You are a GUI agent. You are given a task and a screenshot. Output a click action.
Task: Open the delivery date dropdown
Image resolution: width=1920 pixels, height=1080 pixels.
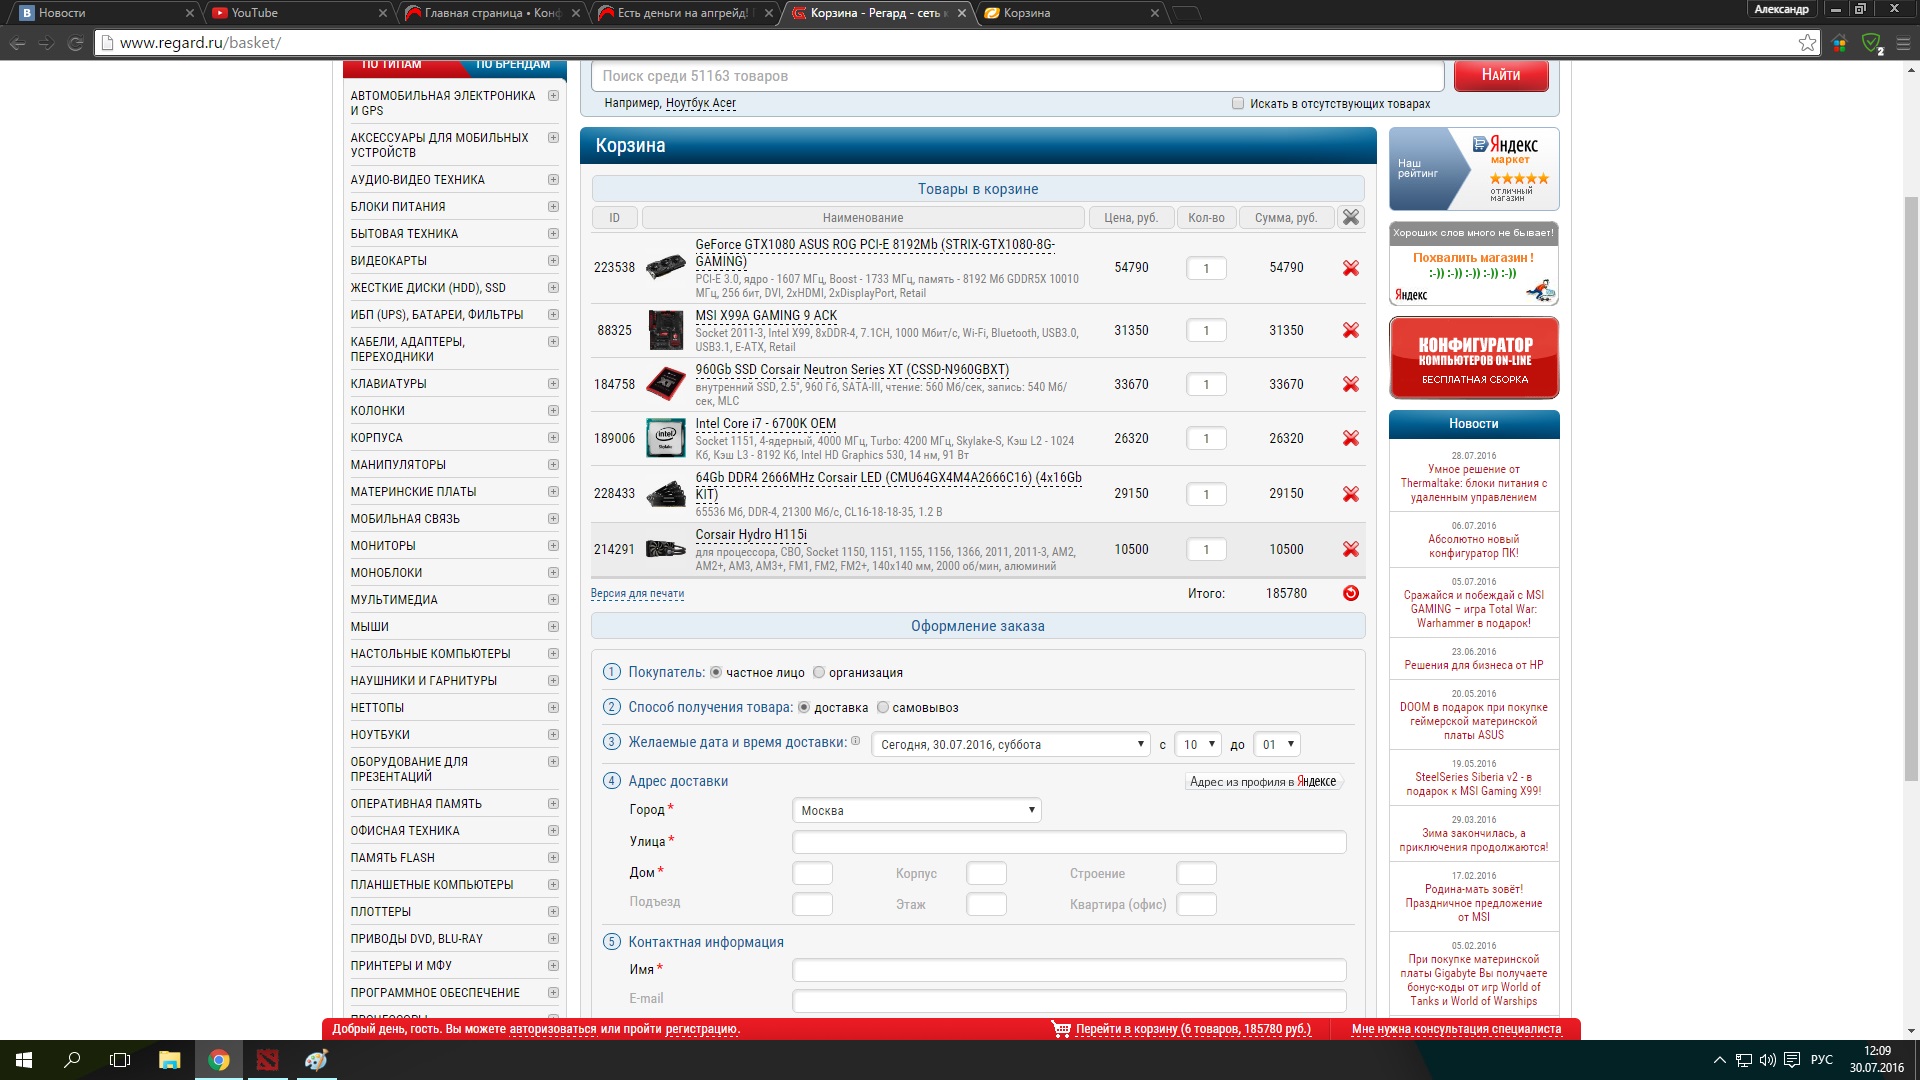click(1010, 744)
